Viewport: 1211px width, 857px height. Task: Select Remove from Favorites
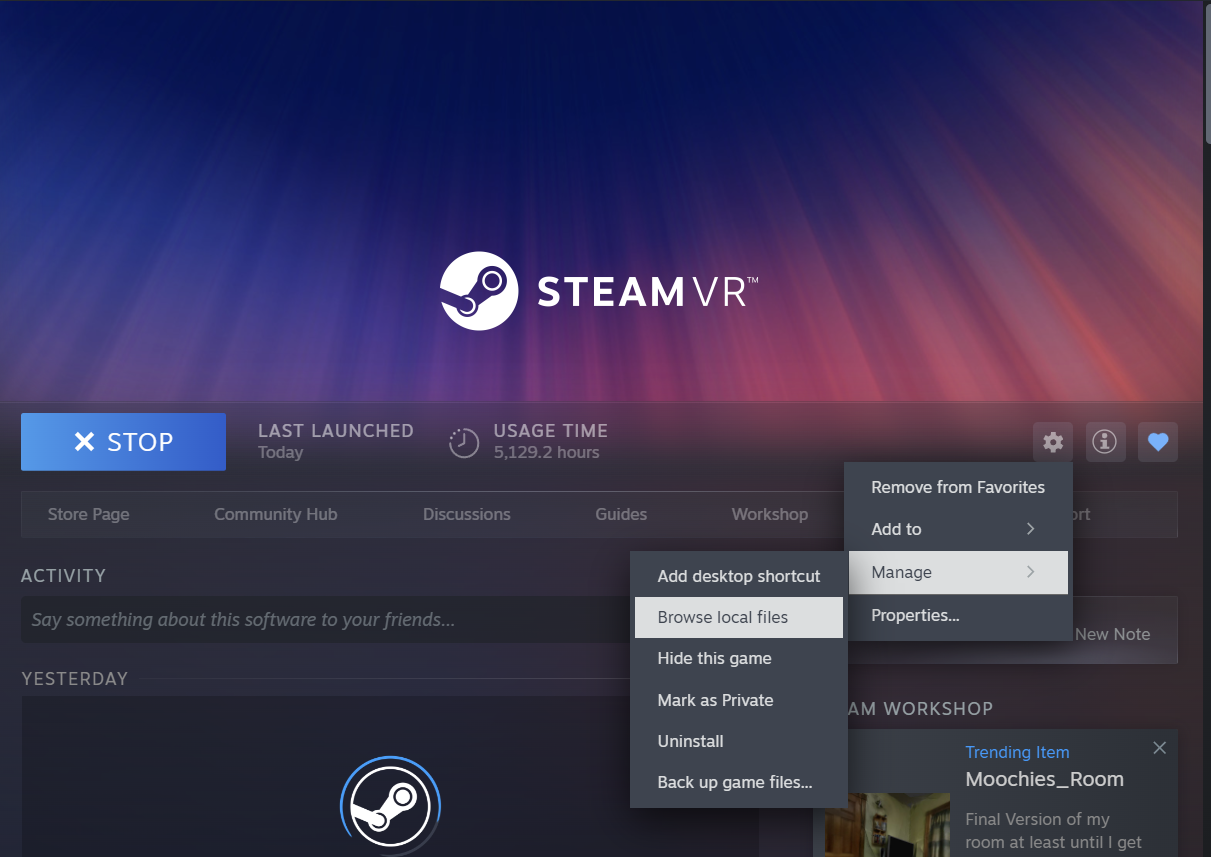pyautogui.click(x=957, y=487)
